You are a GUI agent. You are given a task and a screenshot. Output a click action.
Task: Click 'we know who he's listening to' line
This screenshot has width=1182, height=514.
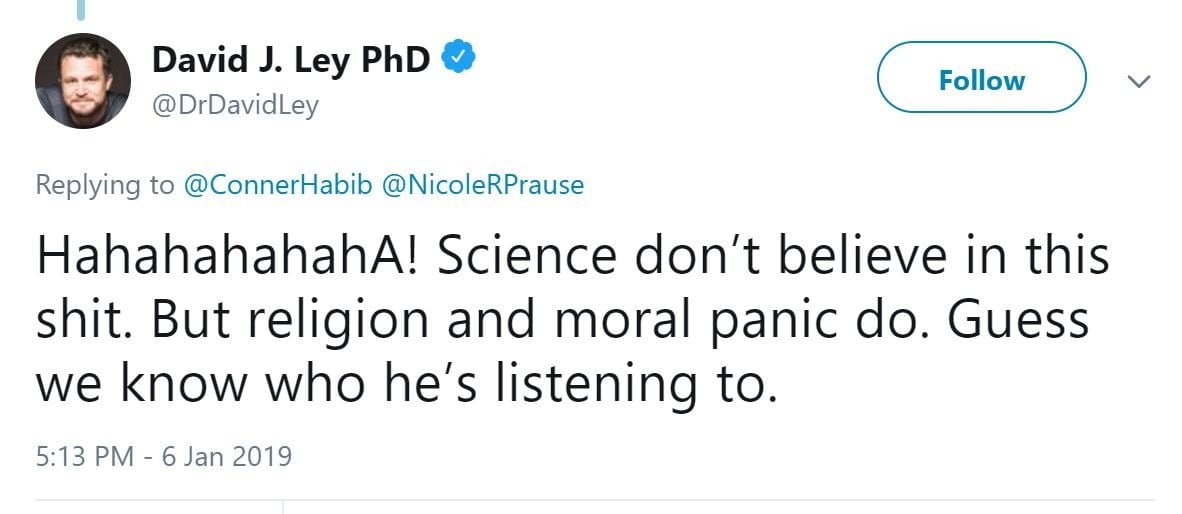[x=406, y=385]
